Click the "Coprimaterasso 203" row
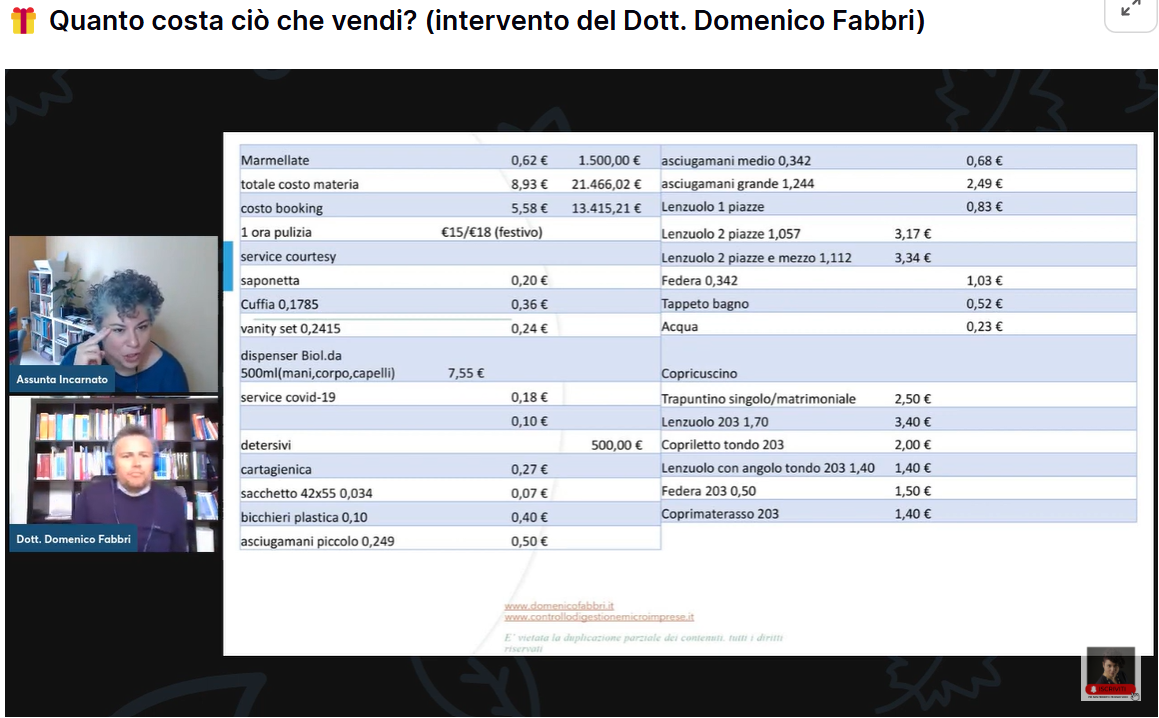The width and height of the screenshot is (1159, 718). pyautogui.click(x=719, y=514)
